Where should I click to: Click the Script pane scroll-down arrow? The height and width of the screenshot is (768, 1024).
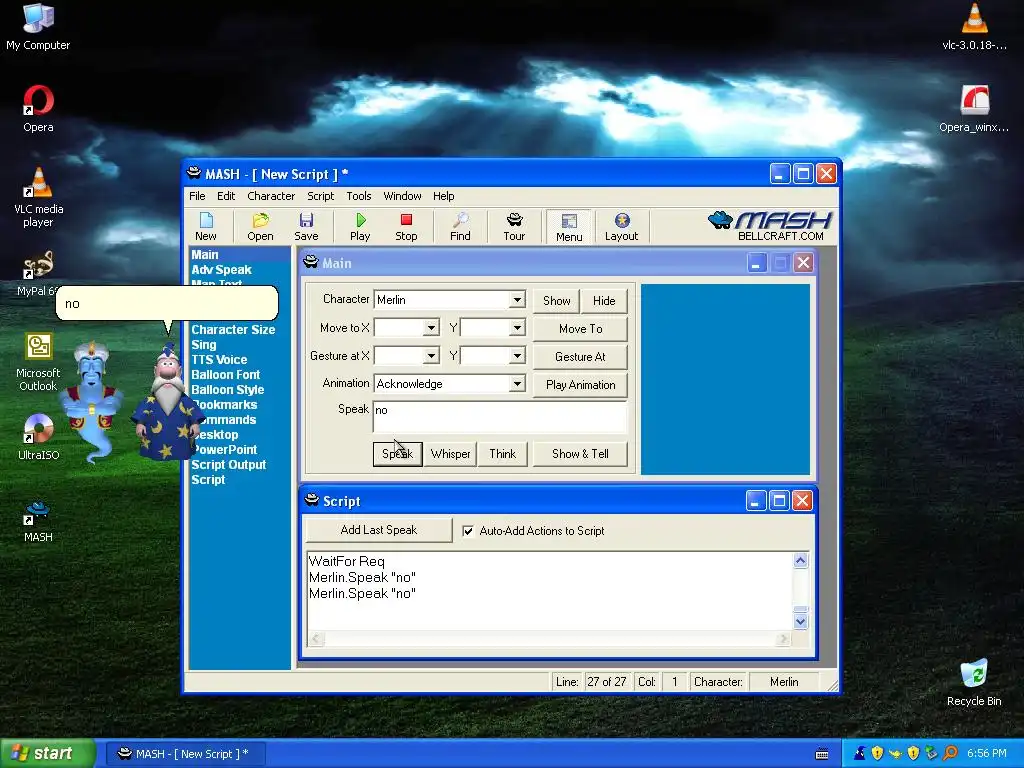801,622
